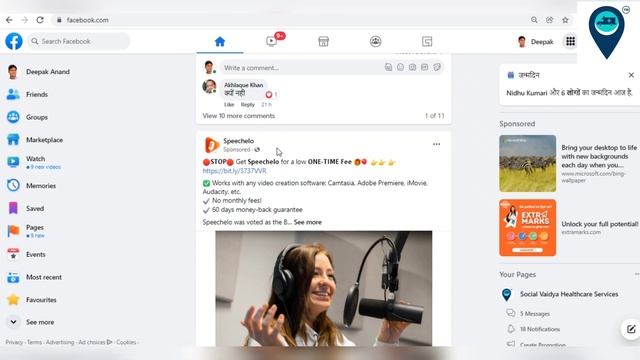640x360 pixels.
Task: Open Speechelo ad image of woman with microphone
Action: coord(324,289)
